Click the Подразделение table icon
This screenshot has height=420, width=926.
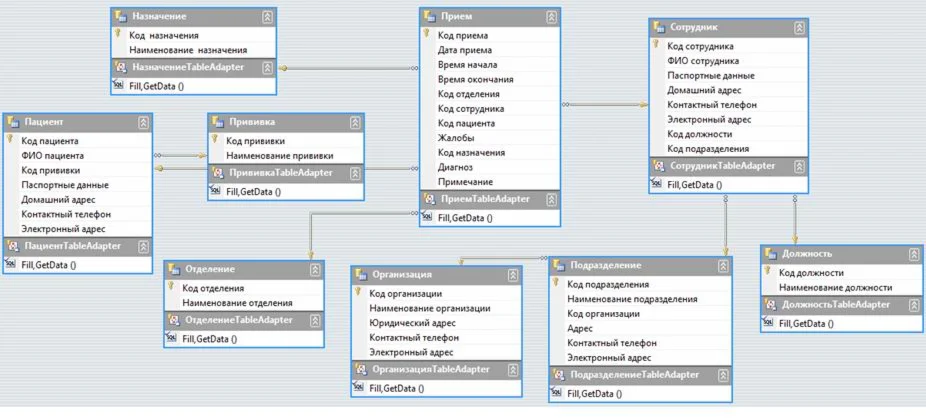tap(559, 265)
